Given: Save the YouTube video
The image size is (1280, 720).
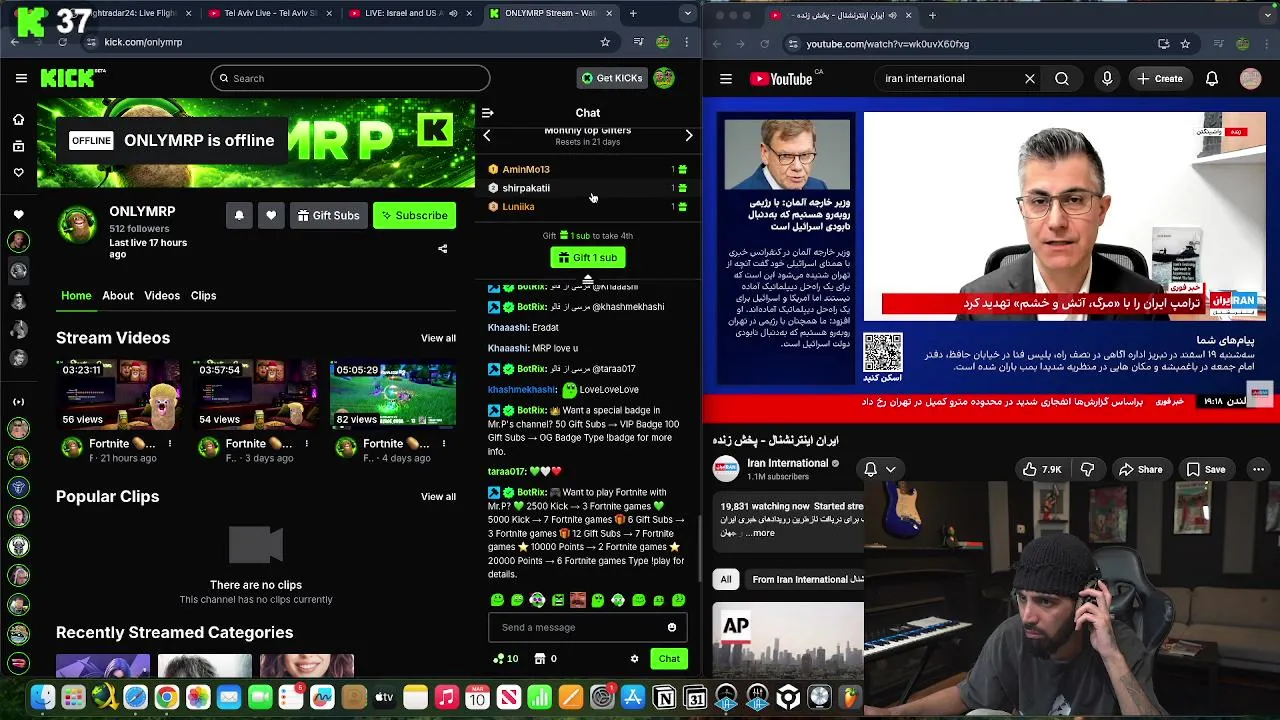Looking at the screenshot, I should click(1206, 469).
